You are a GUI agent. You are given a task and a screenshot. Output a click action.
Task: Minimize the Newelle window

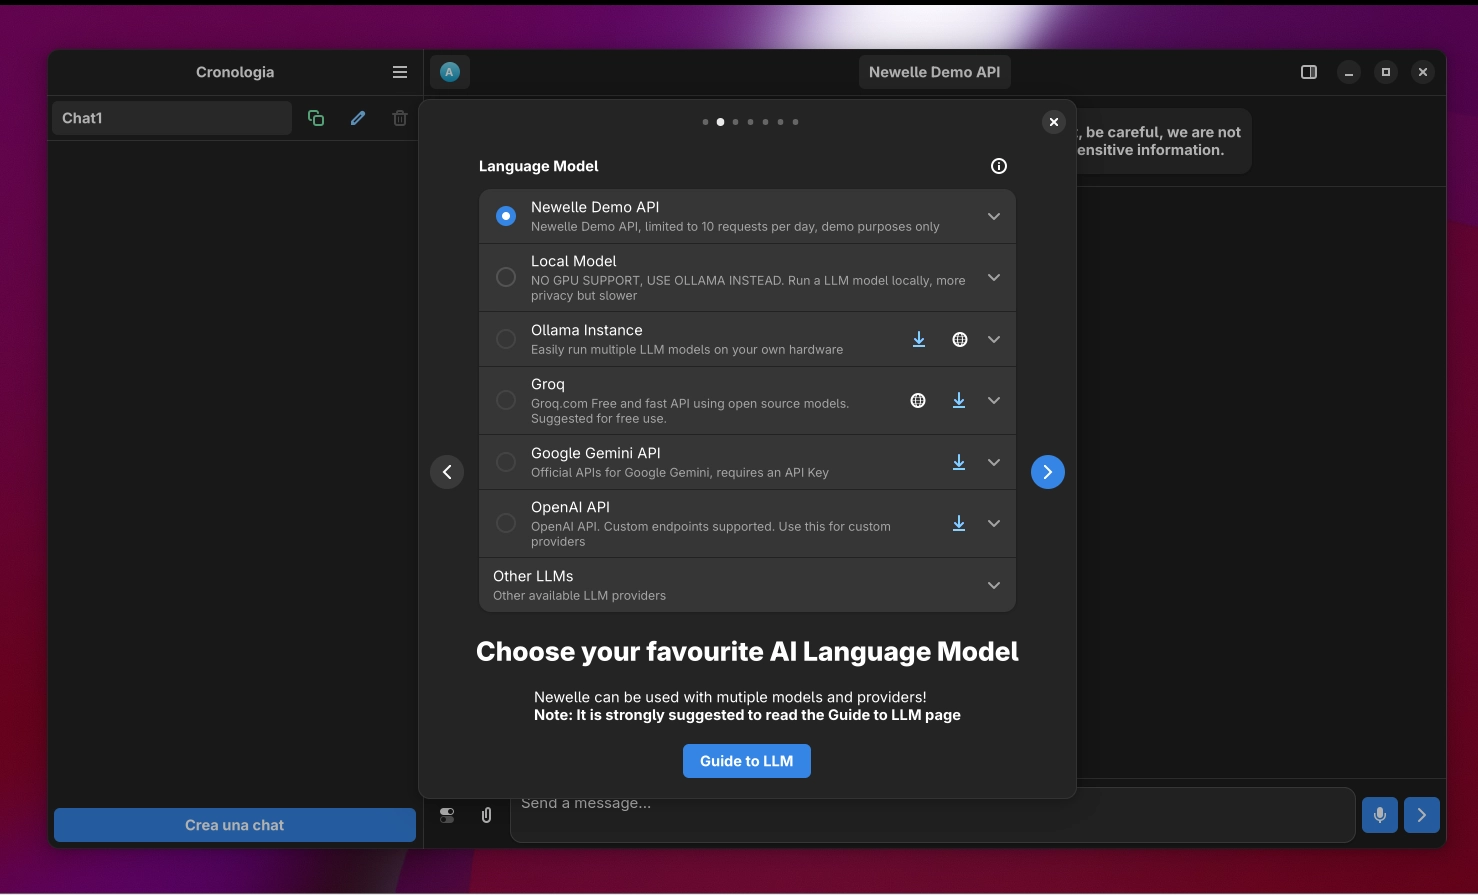point(1349,72)
